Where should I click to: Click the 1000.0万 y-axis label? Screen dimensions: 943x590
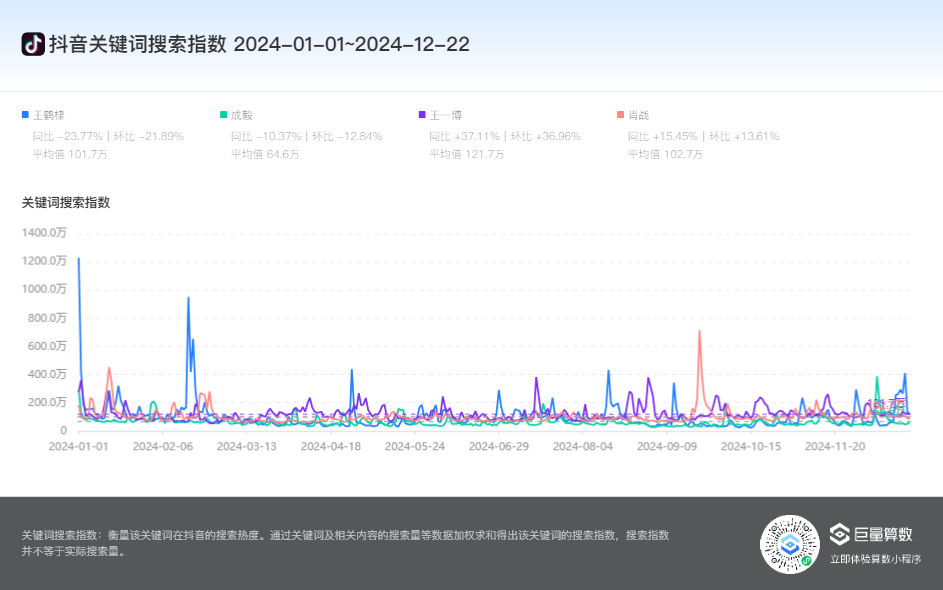pyautogui.click(x=44, y=289)
